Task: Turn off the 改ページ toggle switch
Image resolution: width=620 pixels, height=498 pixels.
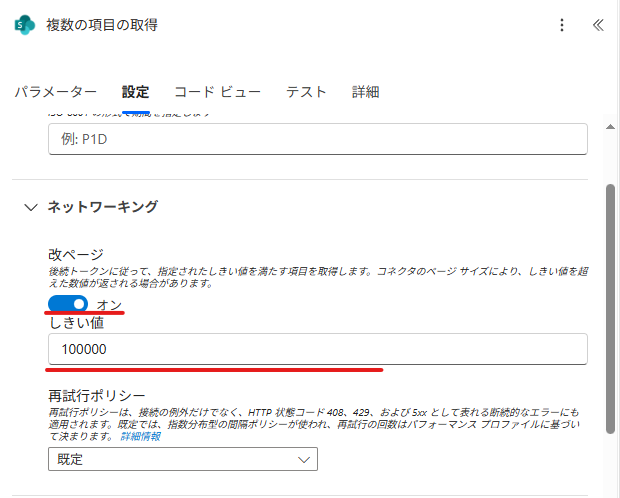Action: click(x=68, y=303)
